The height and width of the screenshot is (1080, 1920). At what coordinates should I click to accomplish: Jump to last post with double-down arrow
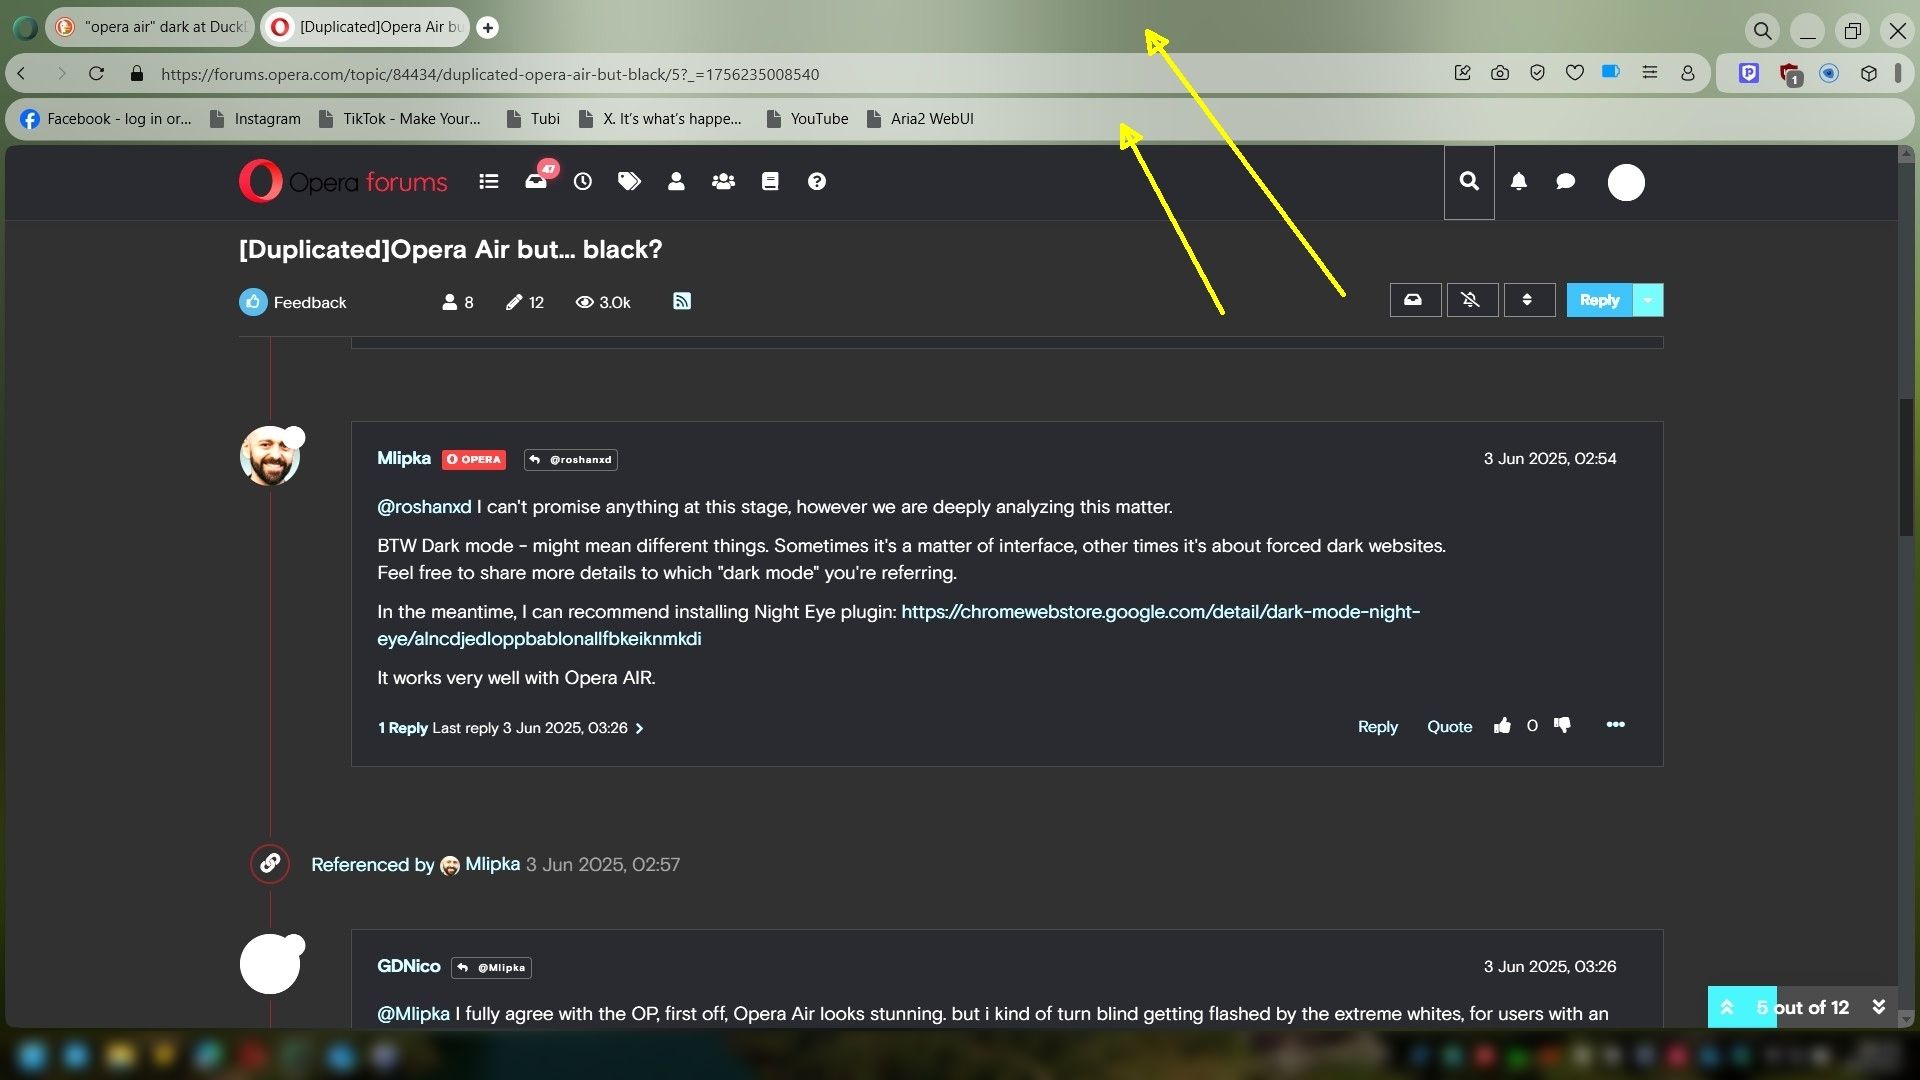pyautogui.click(x=1878, y=1007)
